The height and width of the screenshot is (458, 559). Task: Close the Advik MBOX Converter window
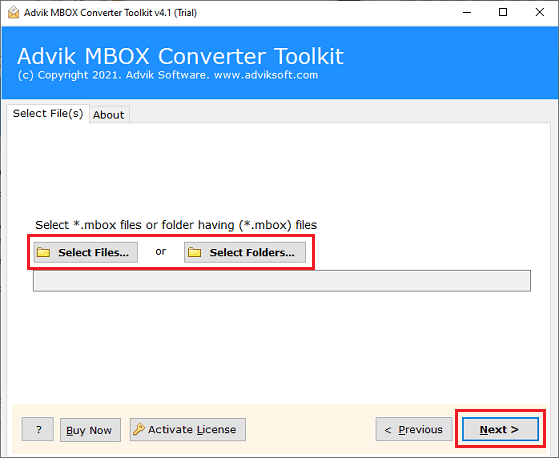point(540,12)
